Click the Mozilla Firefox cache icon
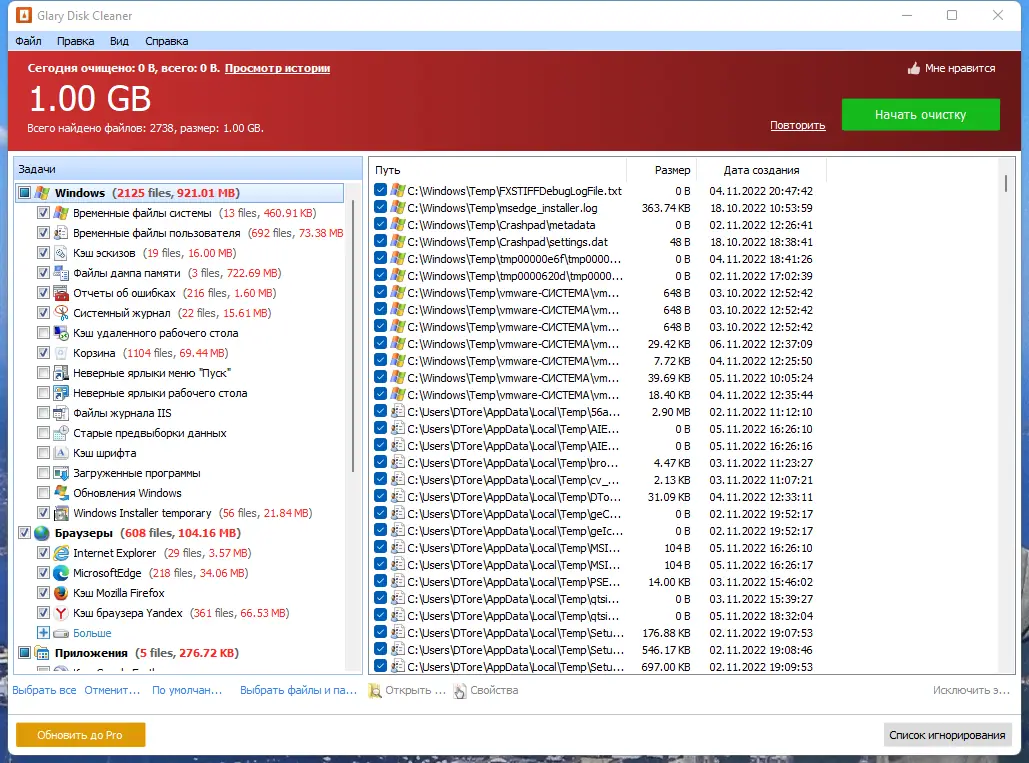The image size is (1029, 763). tap(60, 593)
